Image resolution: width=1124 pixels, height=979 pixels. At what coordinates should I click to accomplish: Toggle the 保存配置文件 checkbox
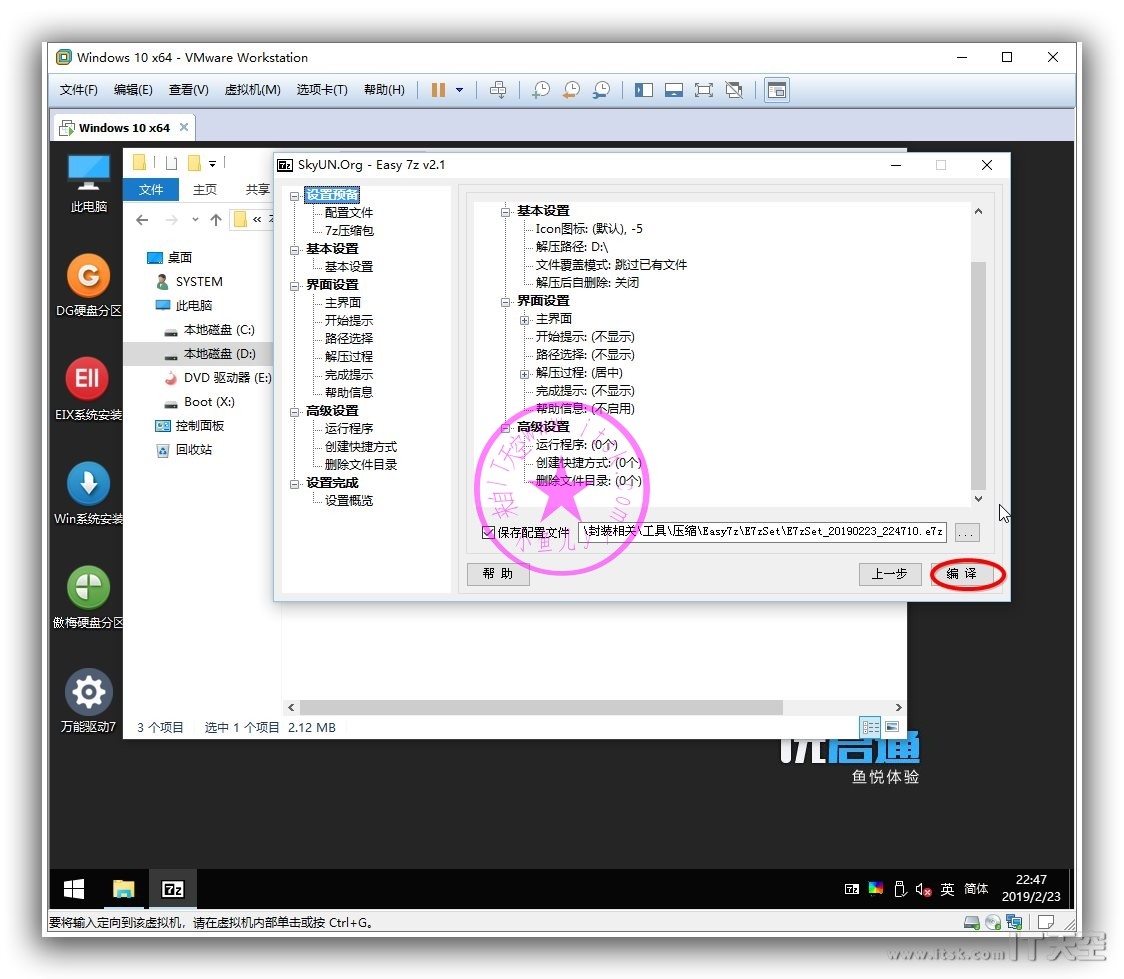coord(488,532)
